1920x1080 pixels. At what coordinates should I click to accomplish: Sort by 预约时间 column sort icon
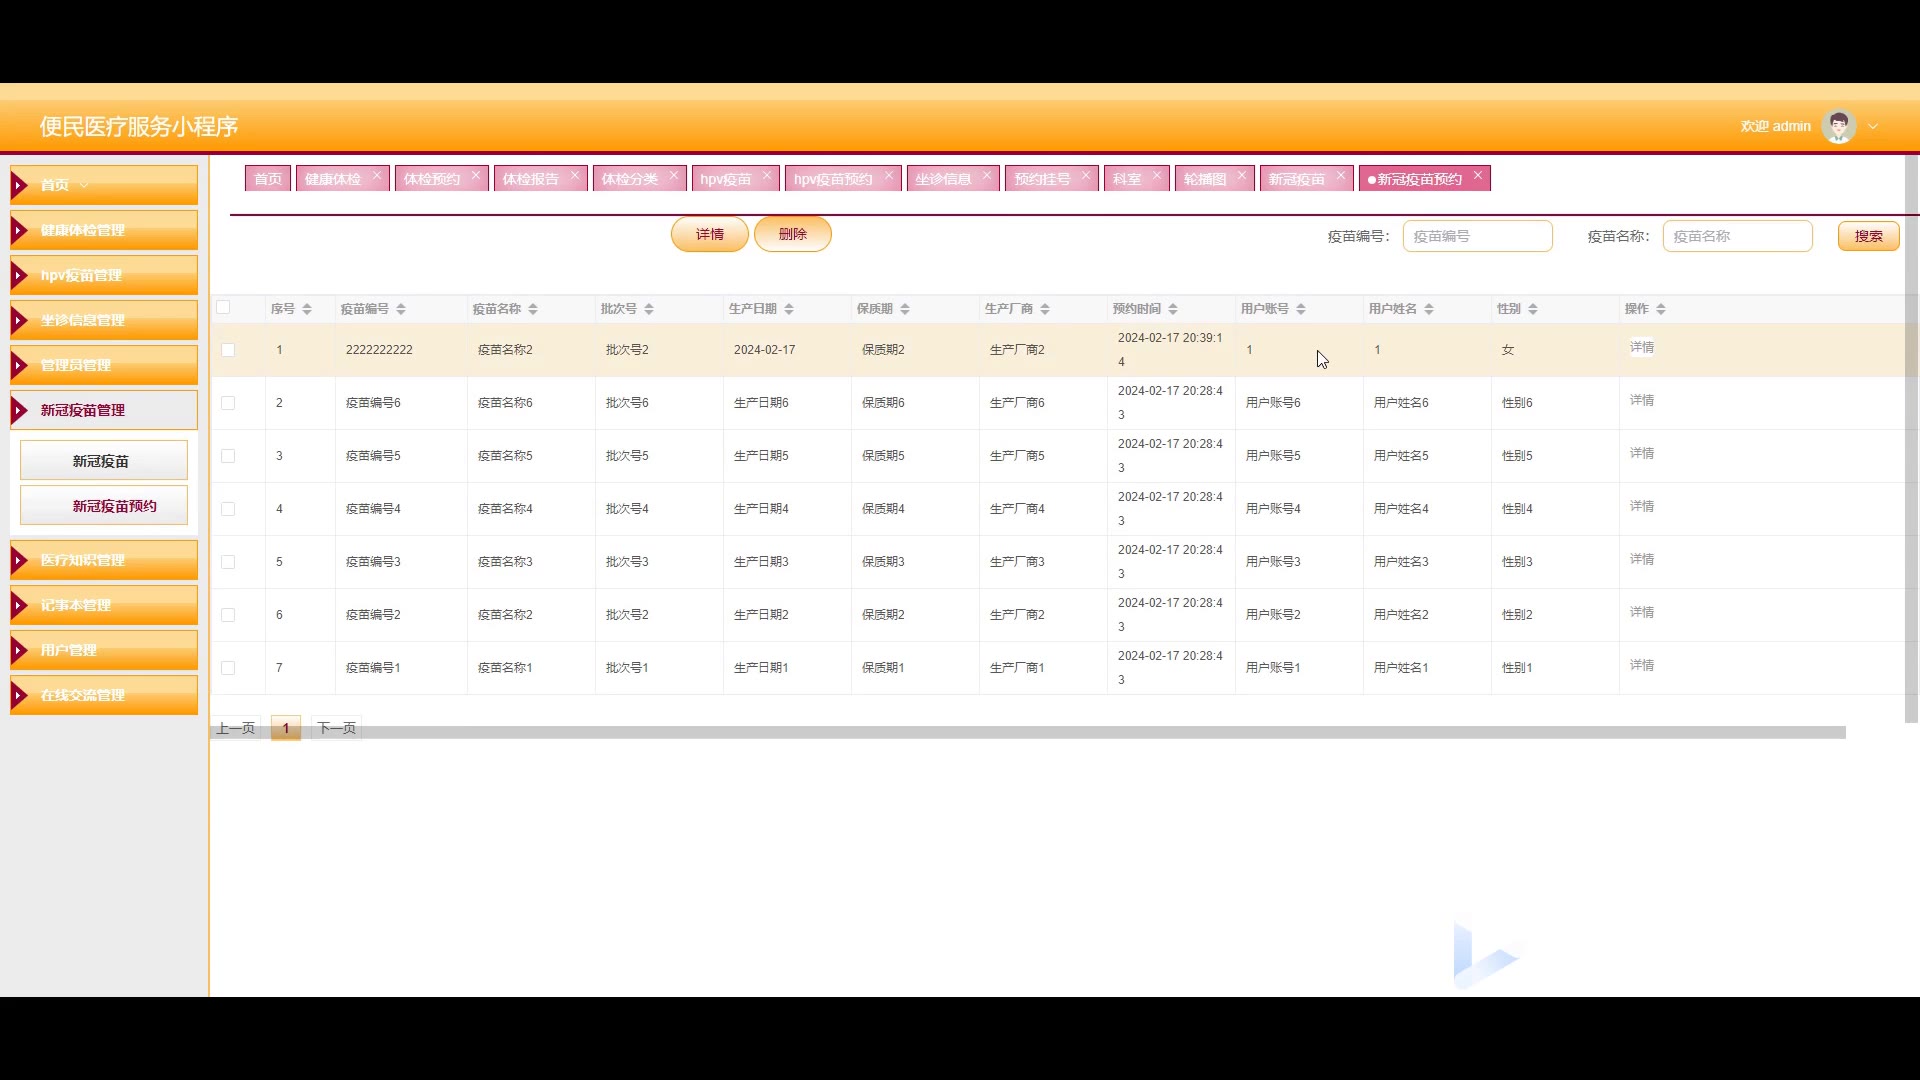pos(1173,309)
